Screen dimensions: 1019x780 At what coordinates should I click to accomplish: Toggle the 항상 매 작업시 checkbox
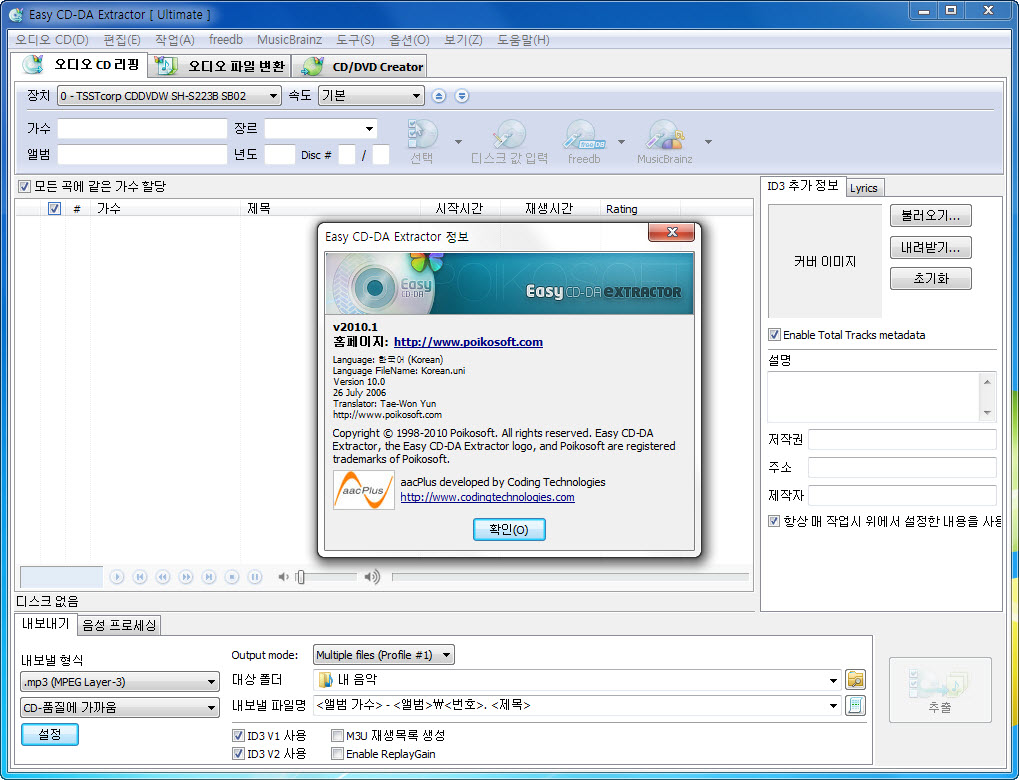tap(774, 521)
